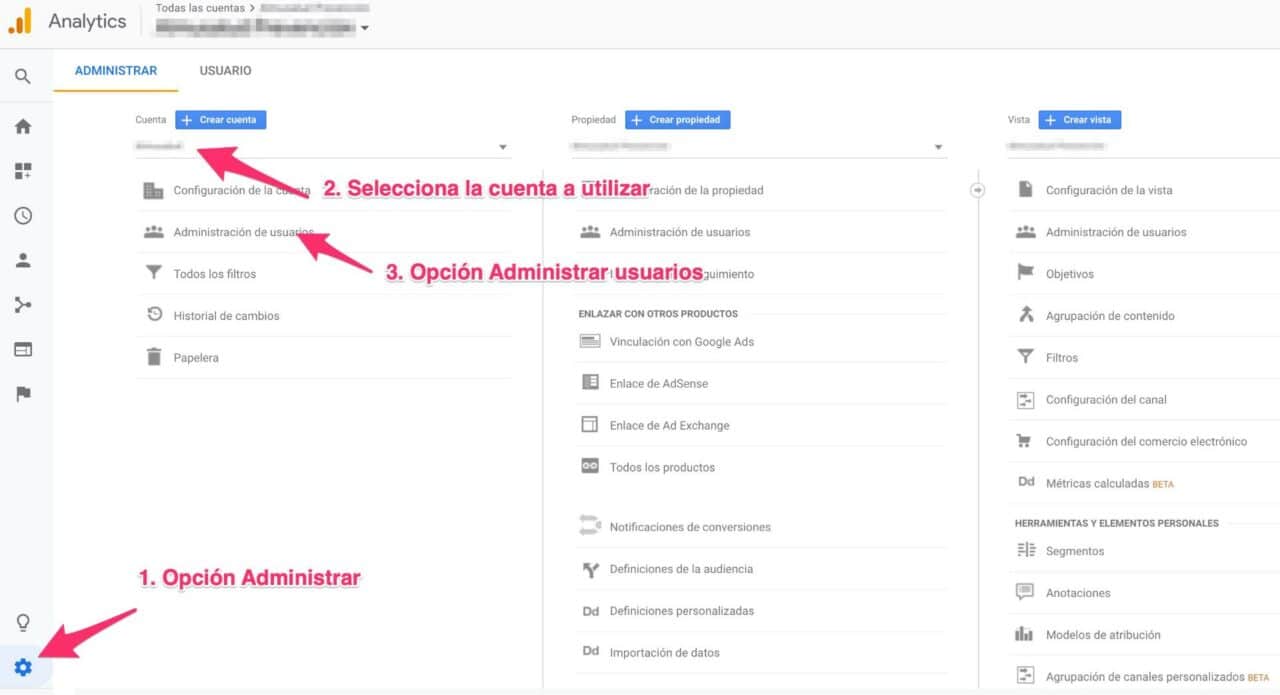
Task: Open the Realtime clock icon
Action: pos(23,215)
